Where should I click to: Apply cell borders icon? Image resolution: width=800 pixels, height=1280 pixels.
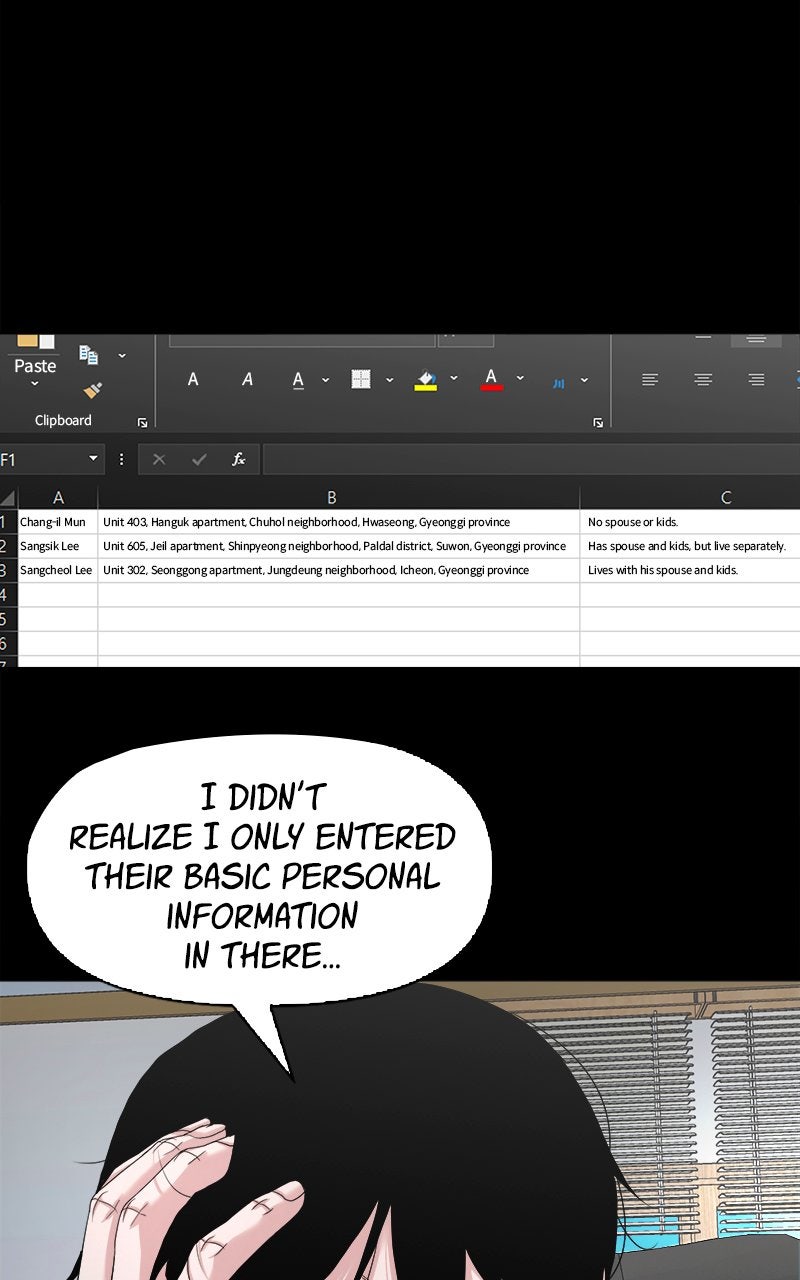[361, 379]
